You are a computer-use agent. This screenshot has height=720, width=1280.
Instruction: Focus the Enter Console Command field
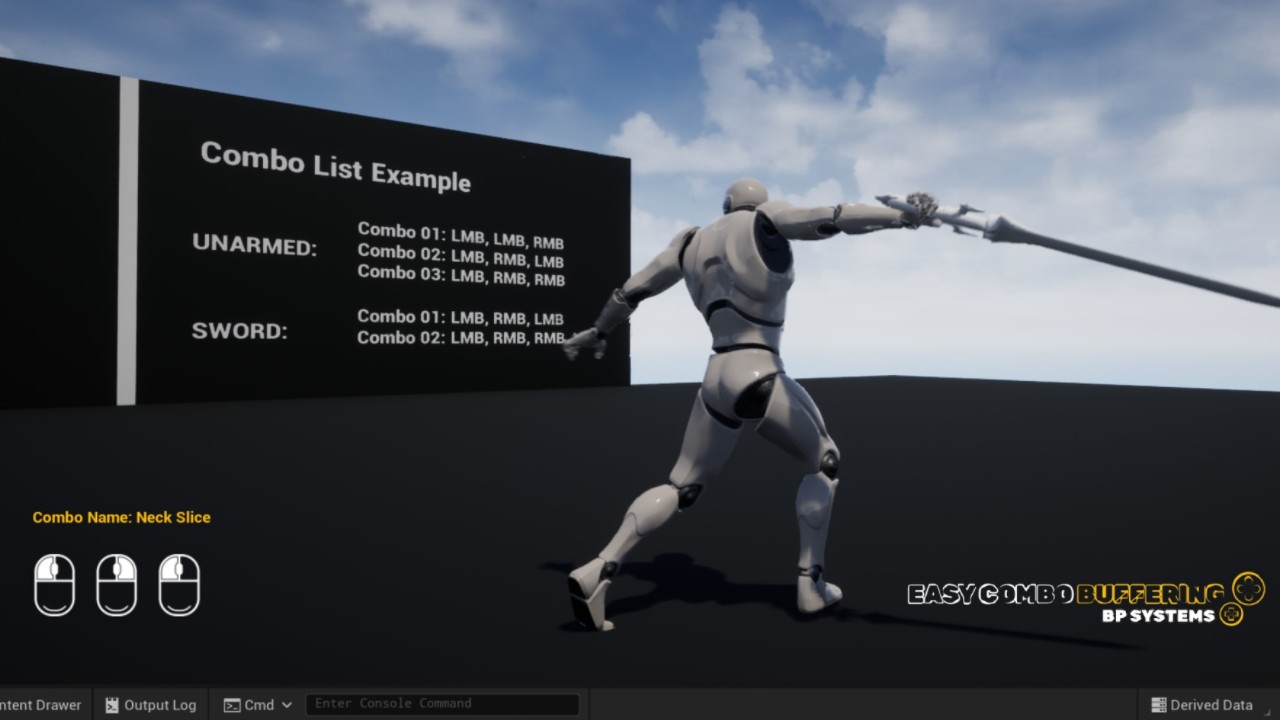click(442, 704)
